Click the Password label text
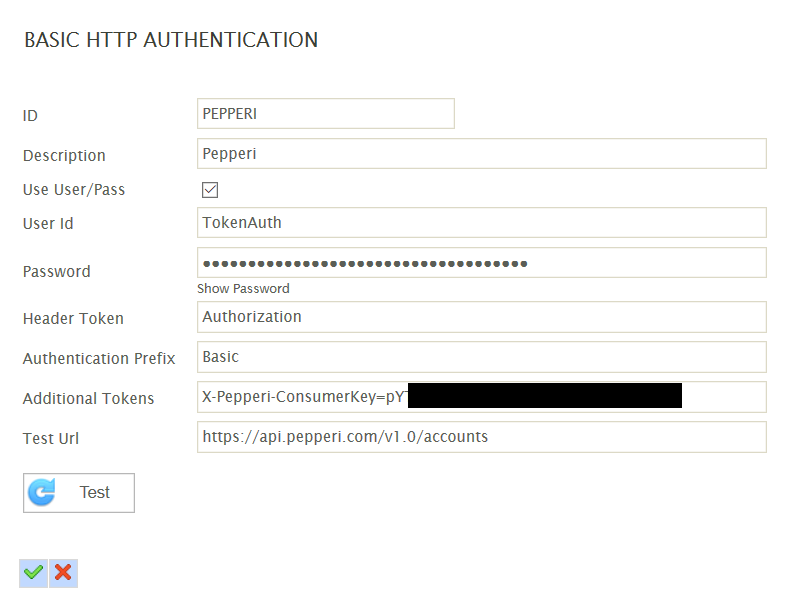Screen dimensions: 797x603 click(56, 272)
